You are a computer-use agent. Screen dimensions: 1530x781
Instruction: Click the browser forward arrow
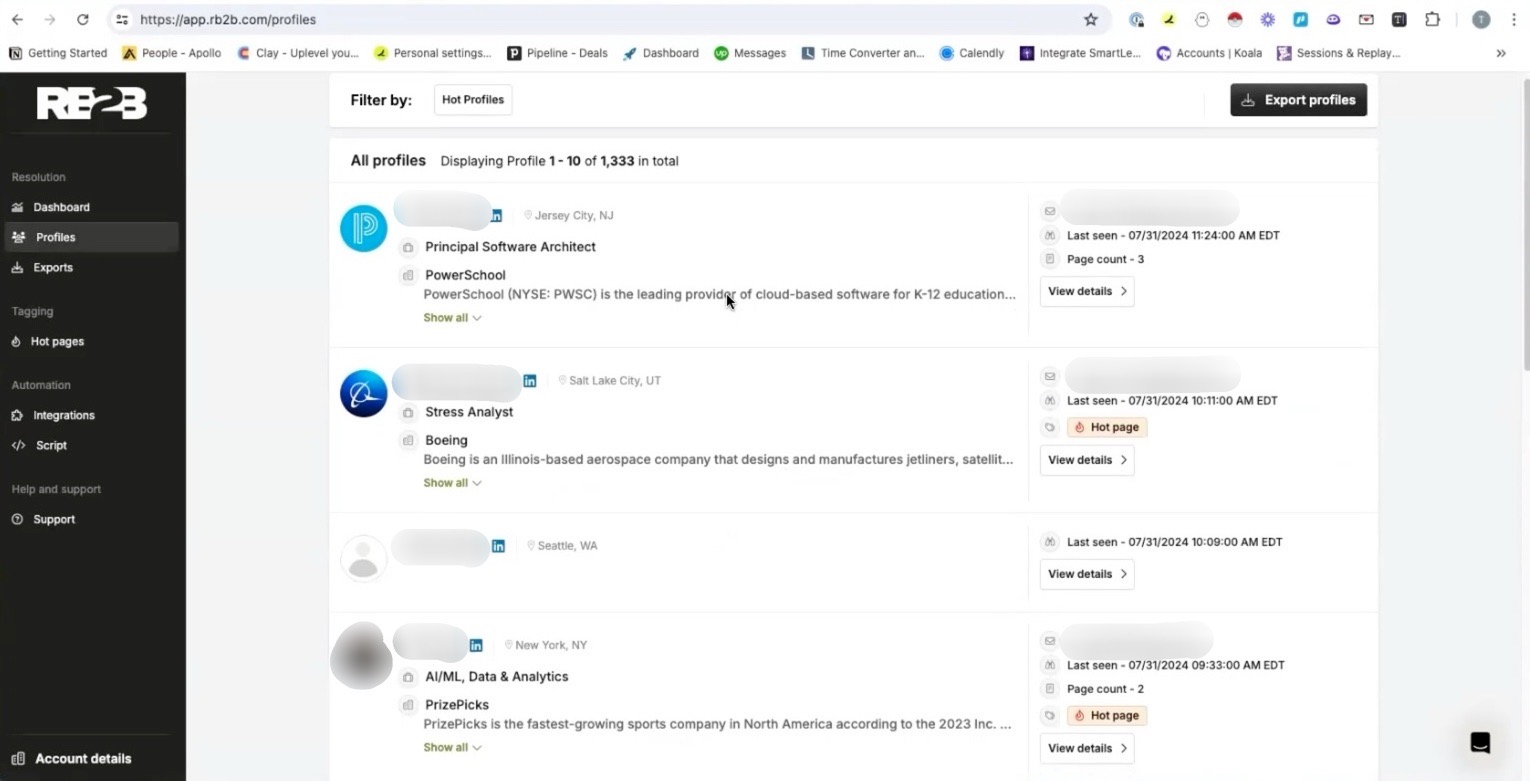[50, 19]
